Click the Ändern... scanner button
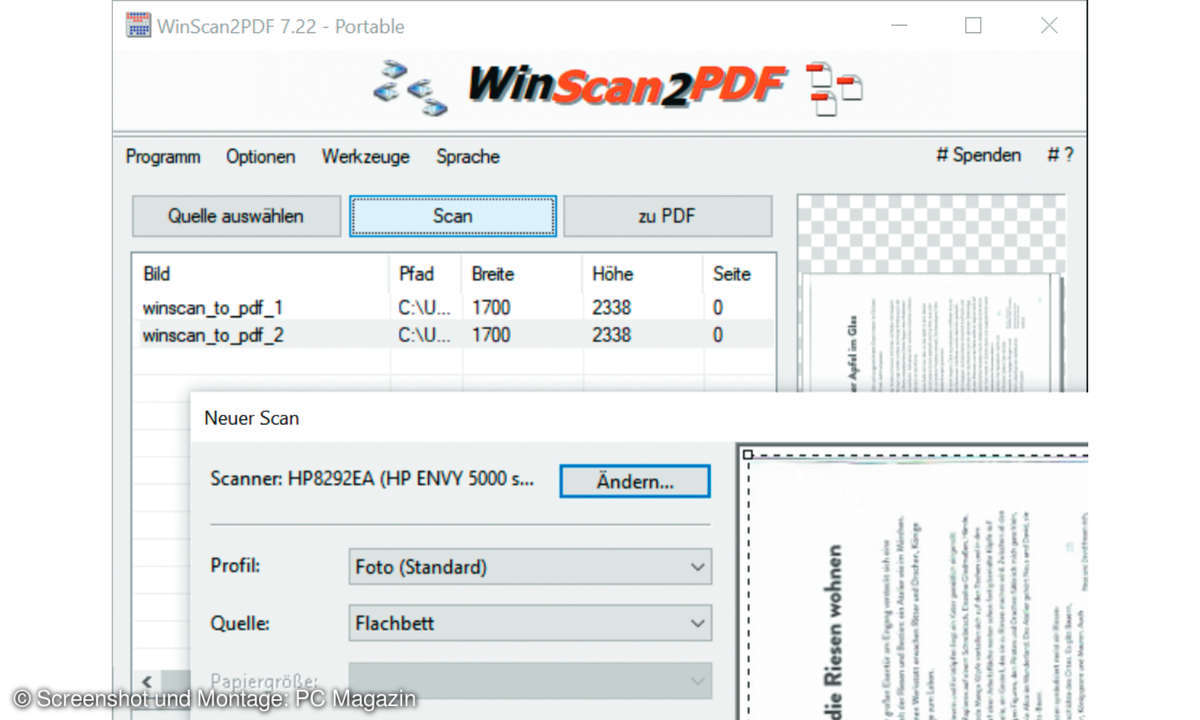Viewport: 1200px width, 720px height. [635, 481]
